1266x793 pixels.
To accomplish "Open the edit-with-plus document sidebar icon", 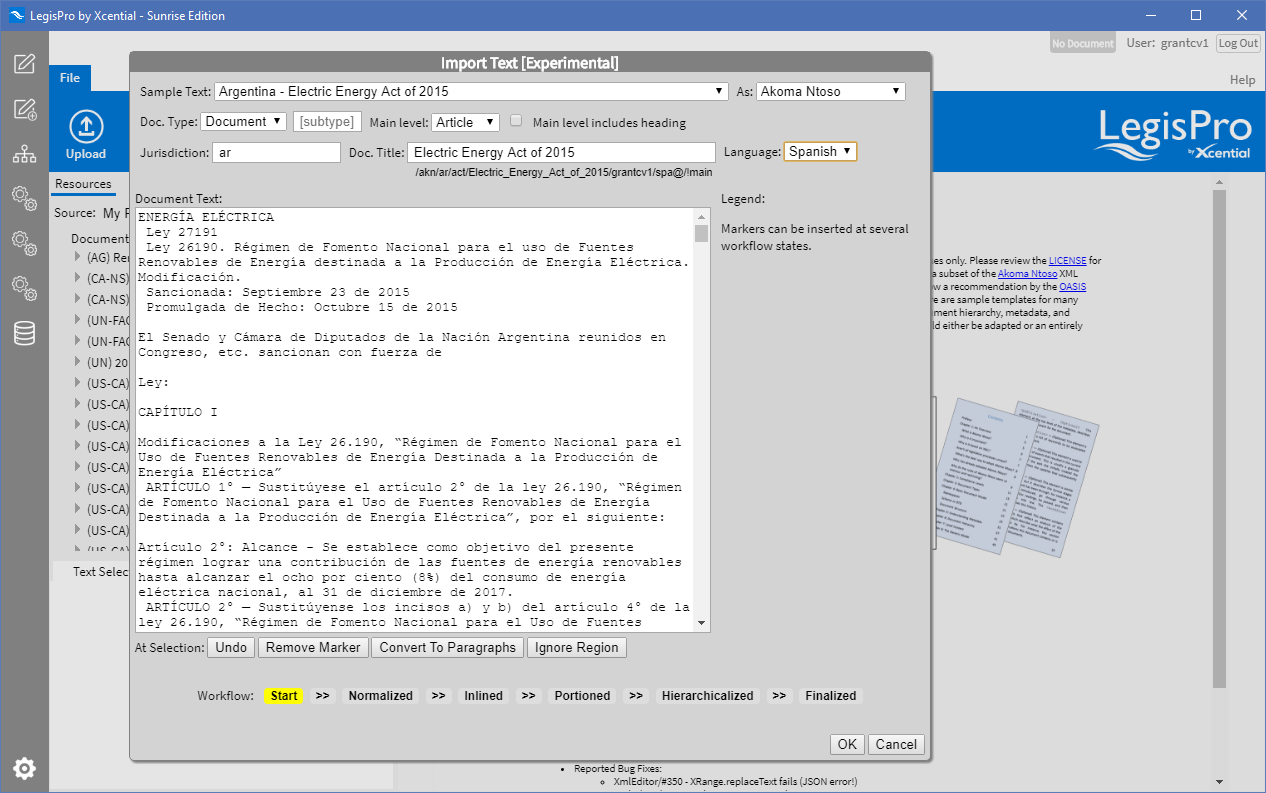I will coord(24,110).
